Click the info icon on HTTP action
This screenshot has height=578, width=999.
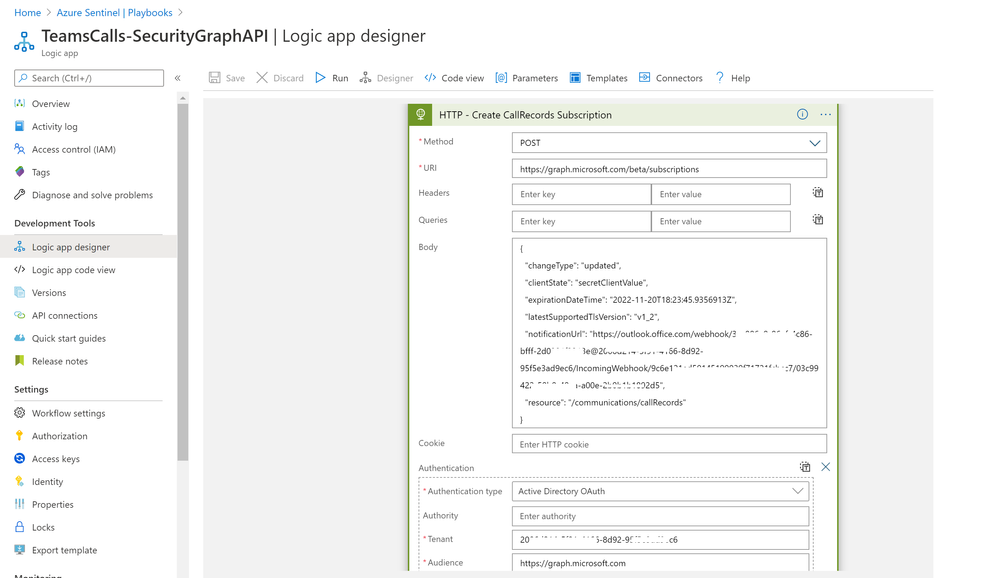(802, 115)
